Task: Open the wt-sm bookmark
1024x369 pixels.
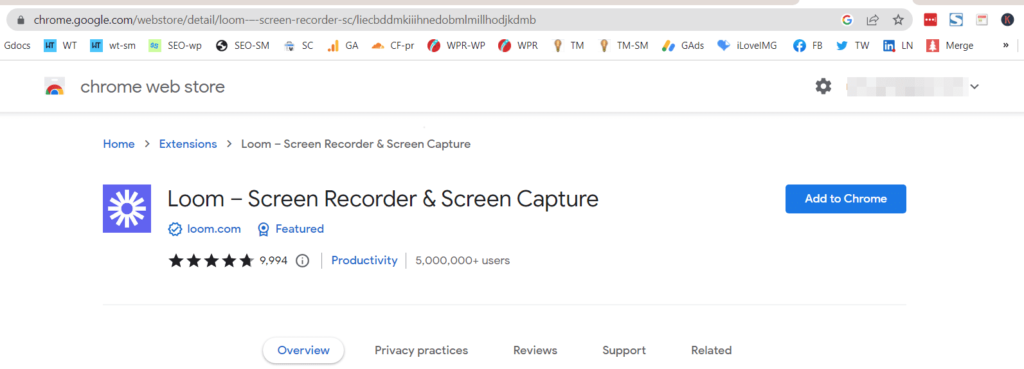Action: (112, 46)
